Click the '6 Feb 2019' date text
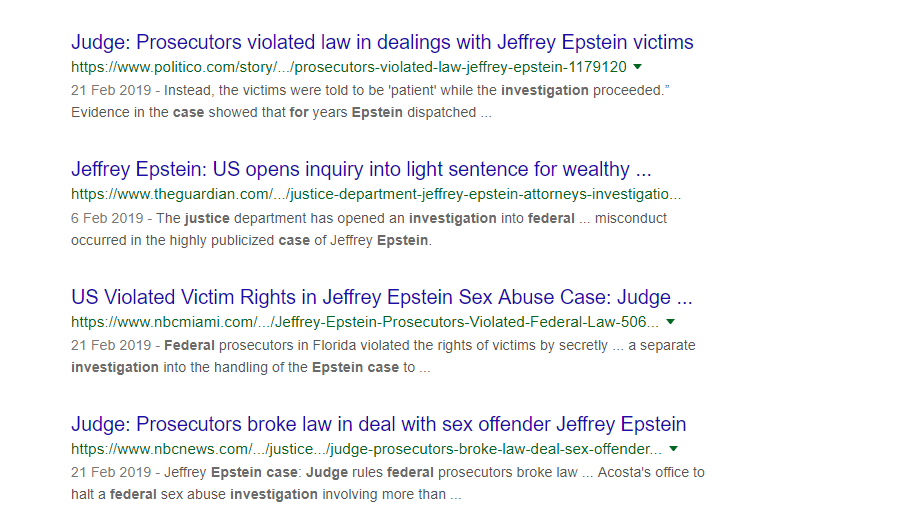 pyautogui.click(x=107, y=218)
